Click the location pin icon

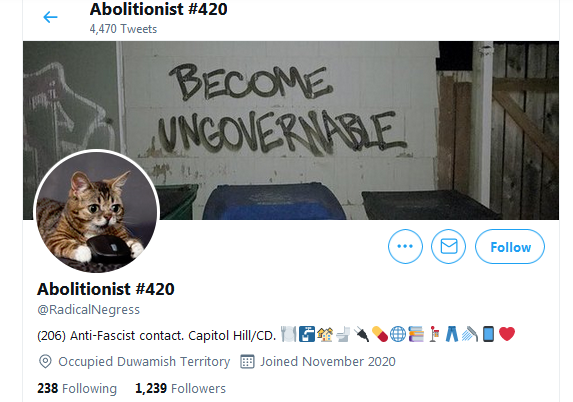pyautogui.click(x=45, y=361)
